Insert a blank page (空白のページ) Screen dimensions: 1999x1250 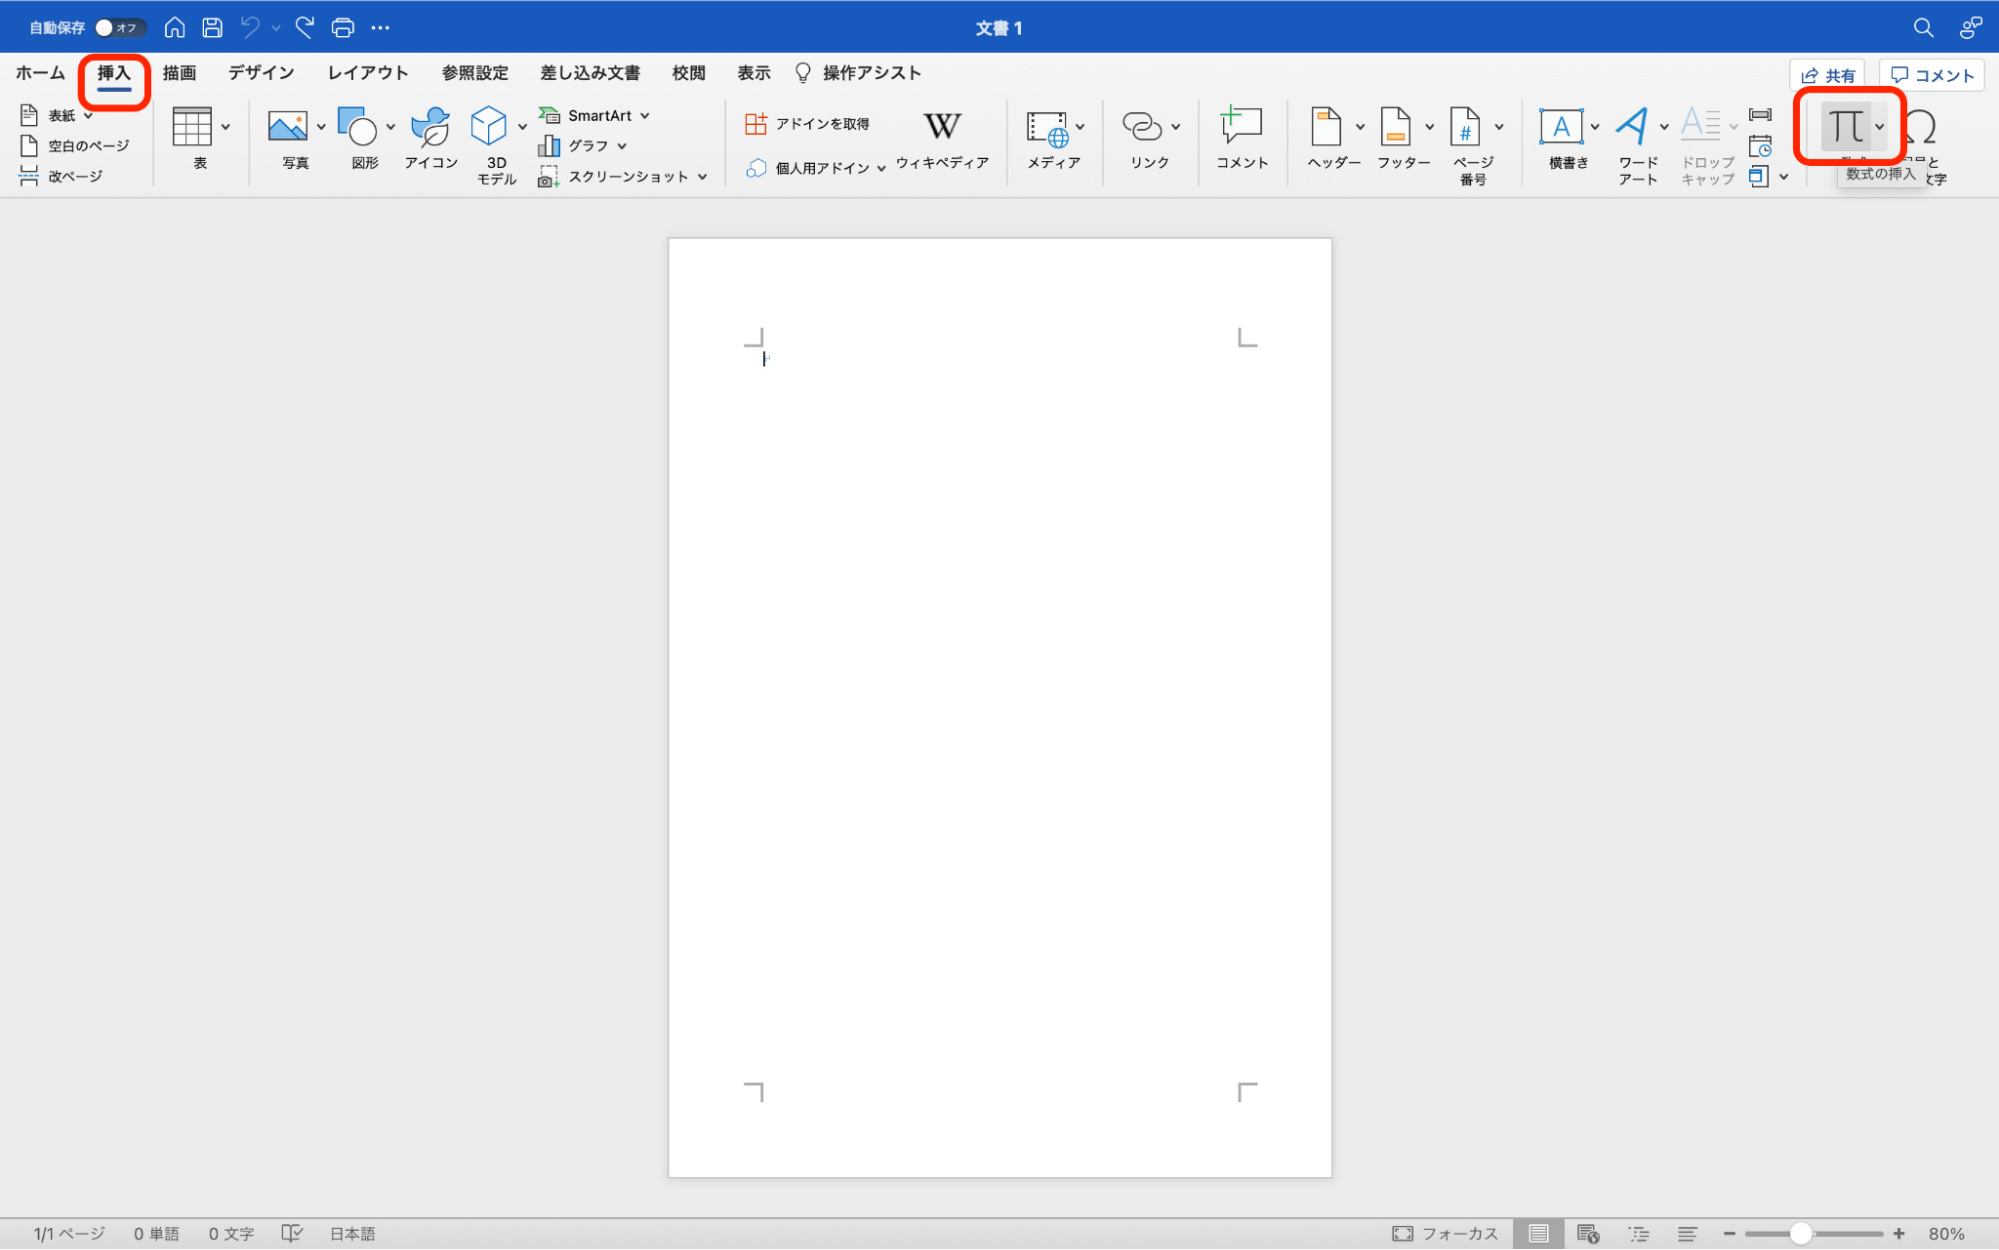(75, 146)
